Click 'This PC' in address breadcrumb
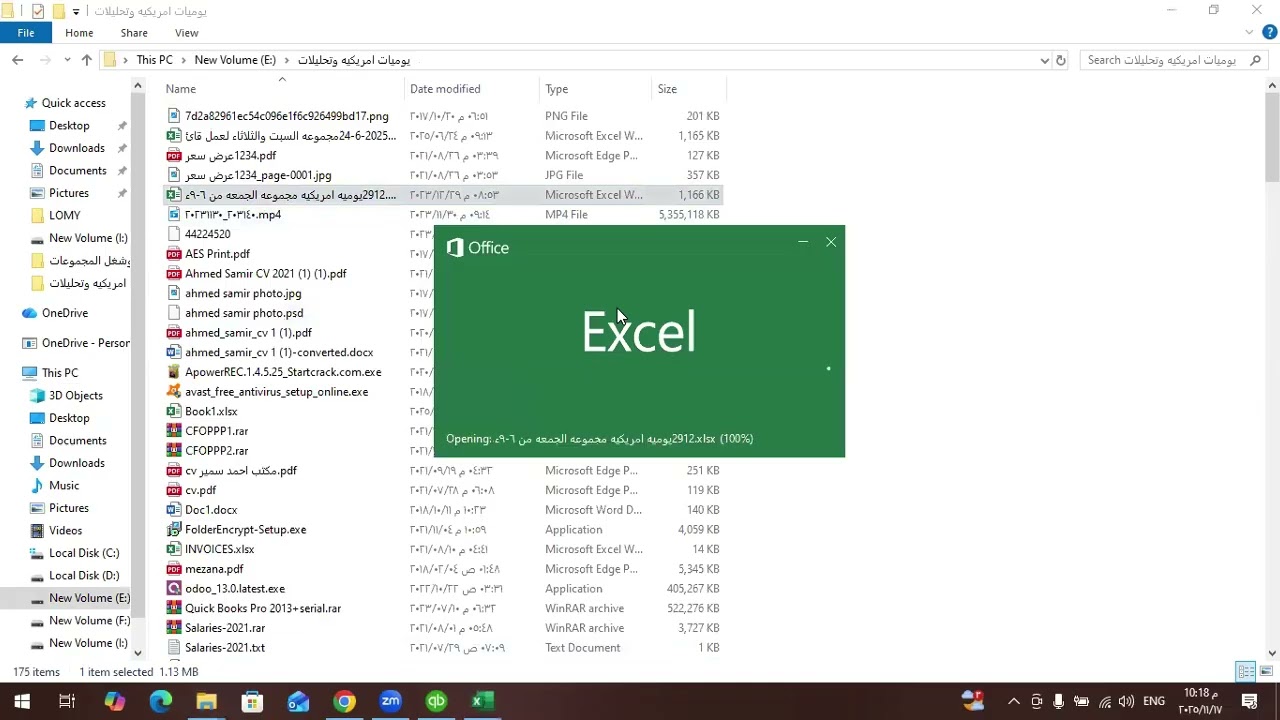1280x720 pixels. click(x=154, y=60)
